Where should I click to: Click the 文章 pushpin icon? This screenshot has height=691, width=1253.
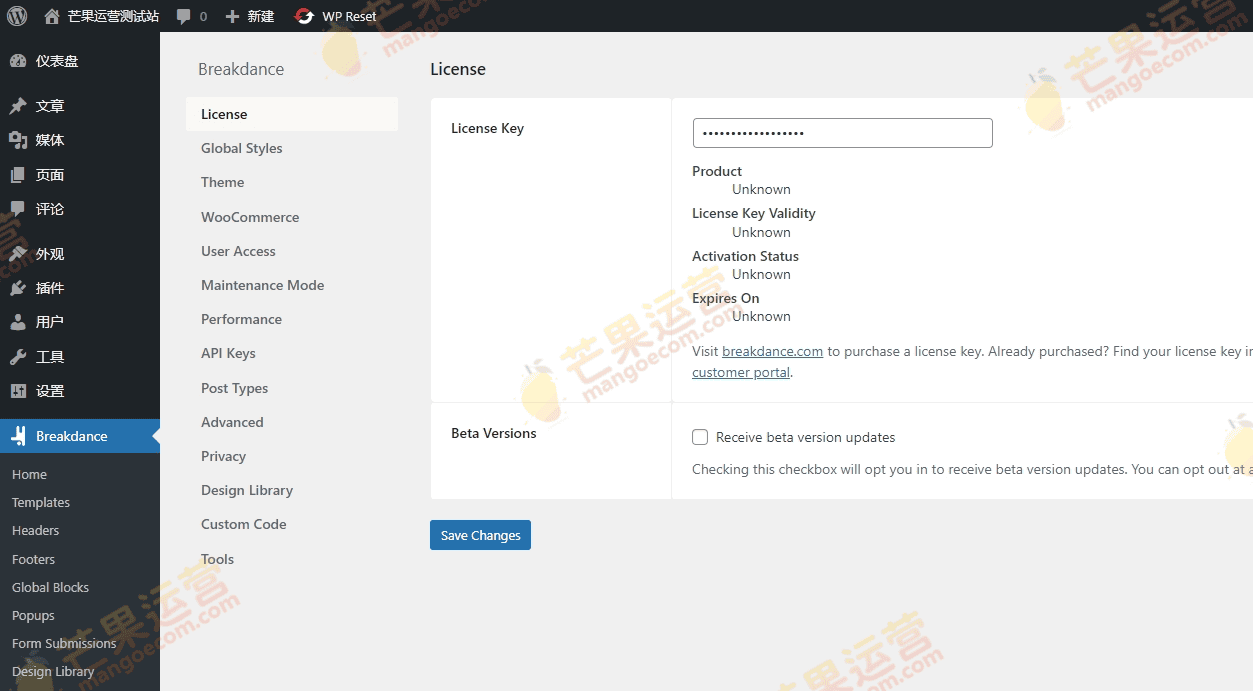(x=18, y=106)
